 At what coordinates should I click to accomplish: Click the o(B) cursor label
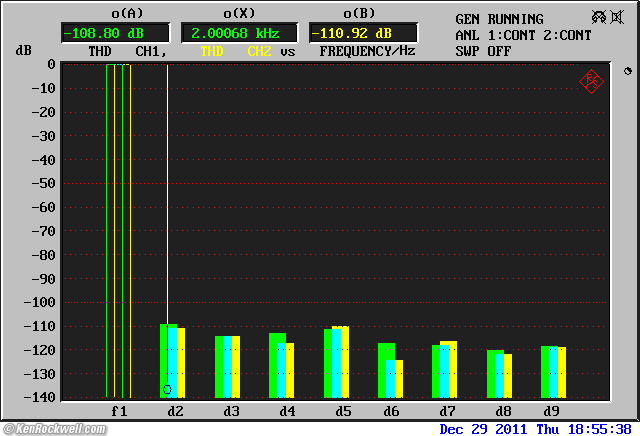pyautogui.click(x=359, y=13)
